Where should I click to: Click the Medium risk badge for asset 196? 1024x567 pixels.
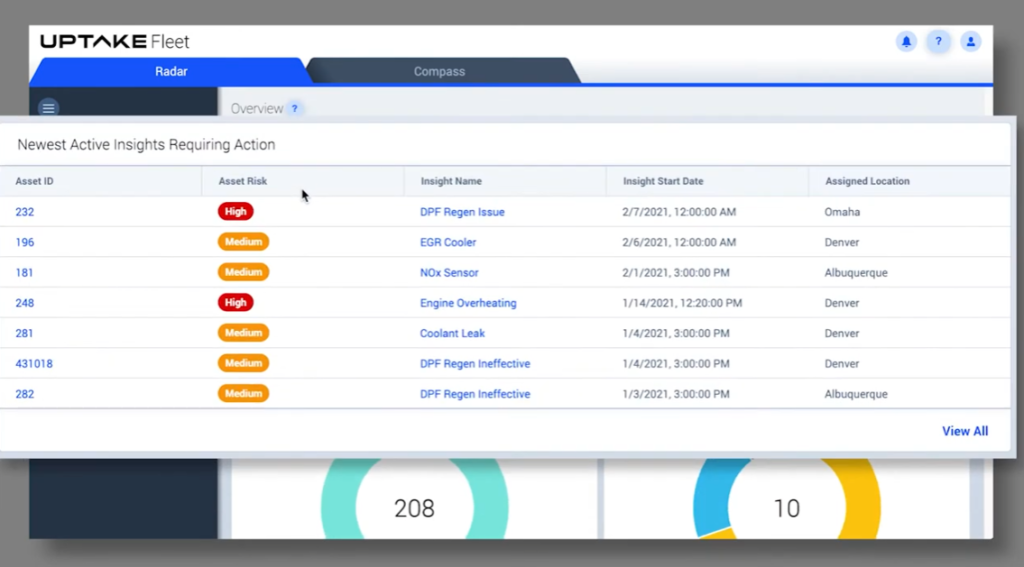pos(243,242)
